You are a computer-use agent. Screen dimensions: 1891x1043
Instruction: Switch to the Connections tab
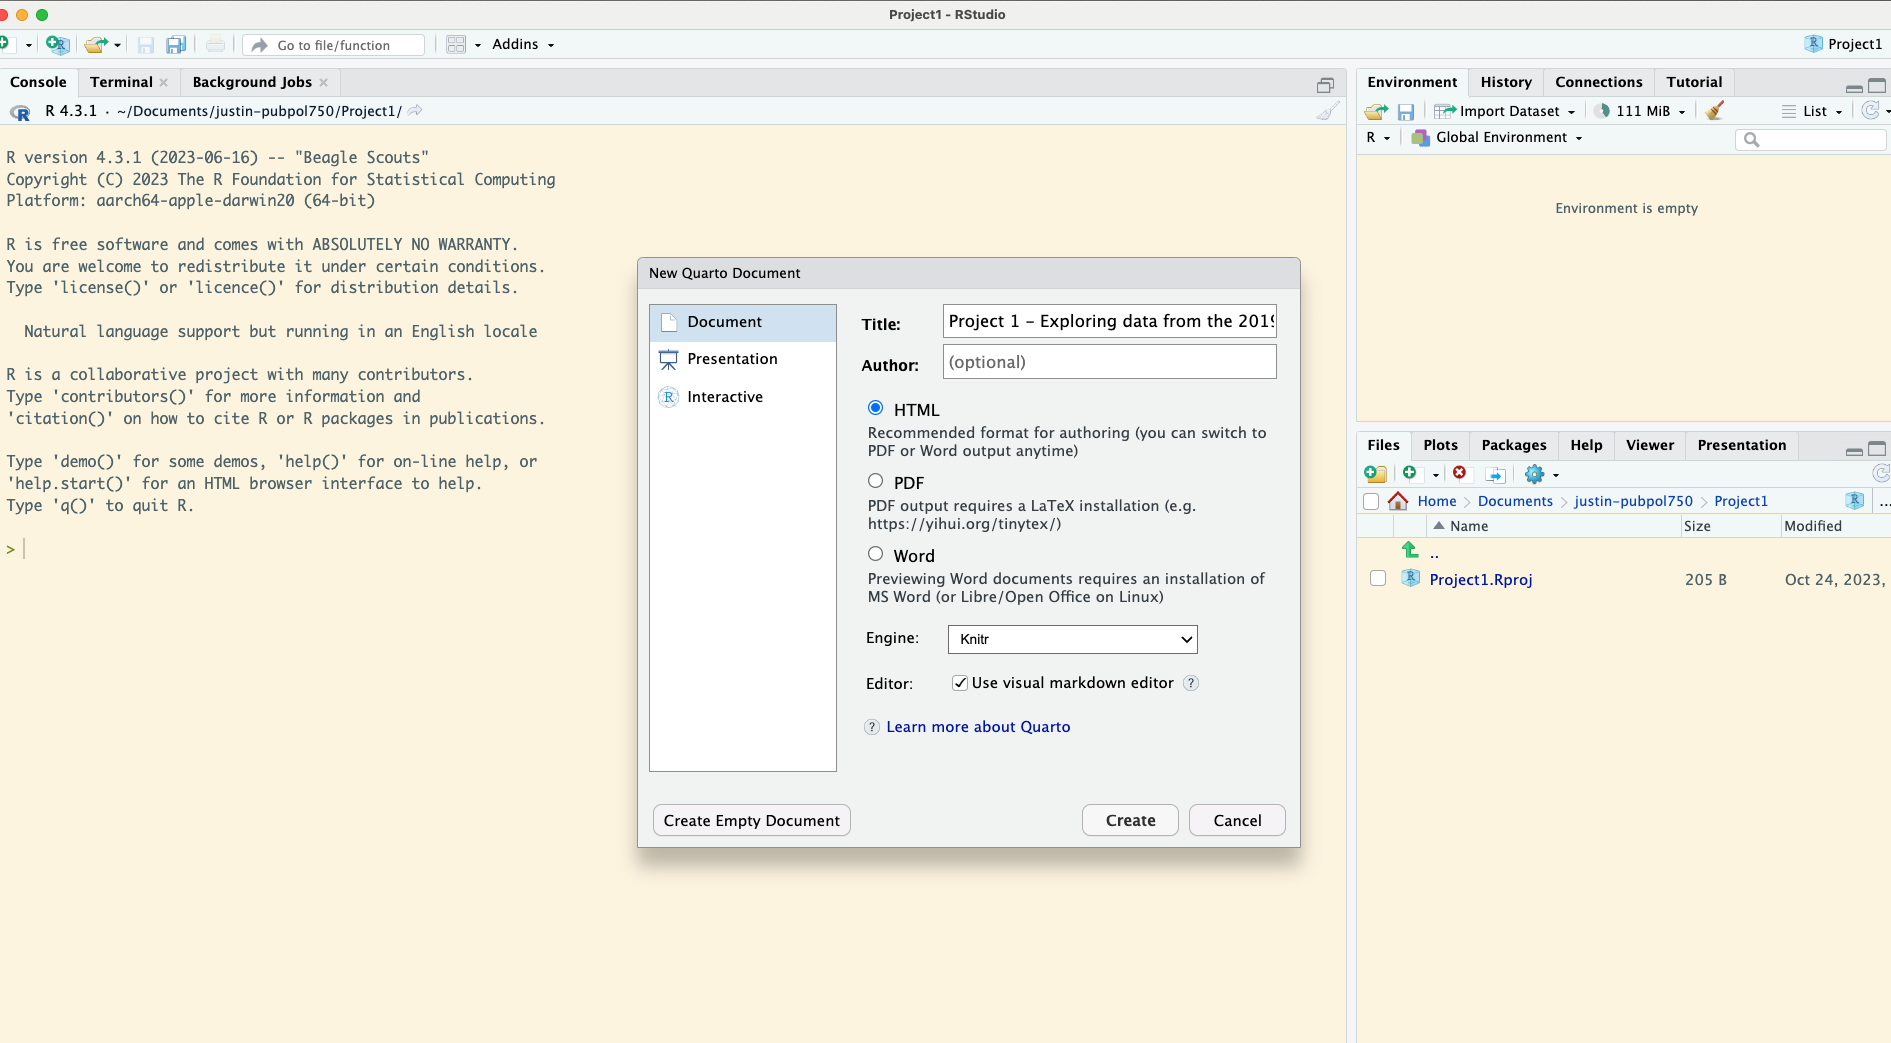tap(1598, 82)
